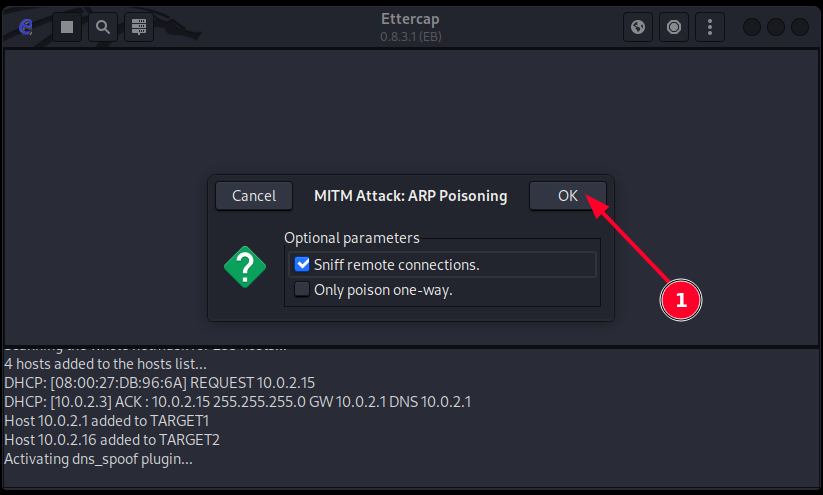Viewport: 823px width, 495px height.
Task: Open the three-dot Ettercap menu
Action: pos(710,27)
